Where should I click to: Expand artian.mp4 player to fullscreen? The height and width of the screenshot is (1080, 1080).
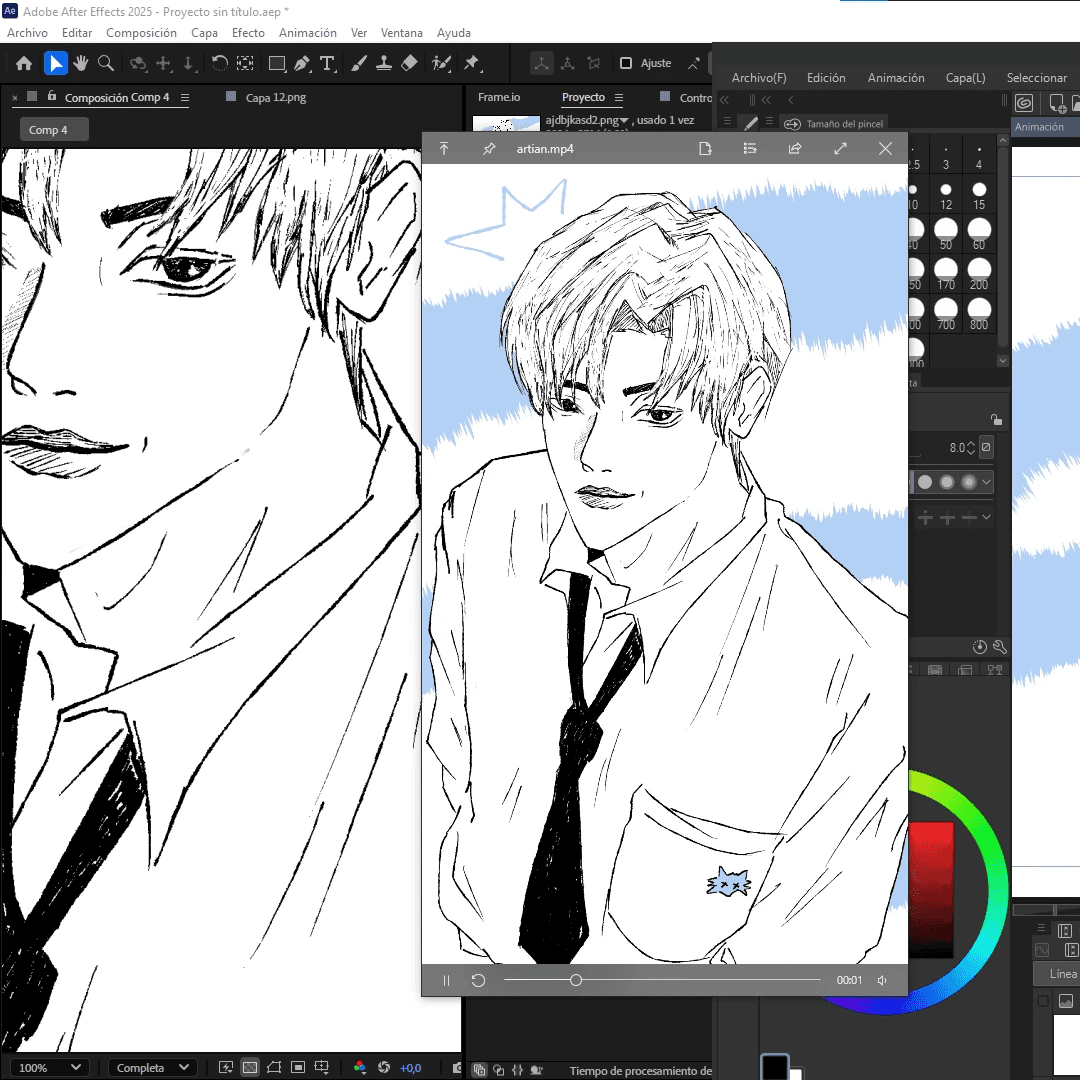click(x=840, y=148)
